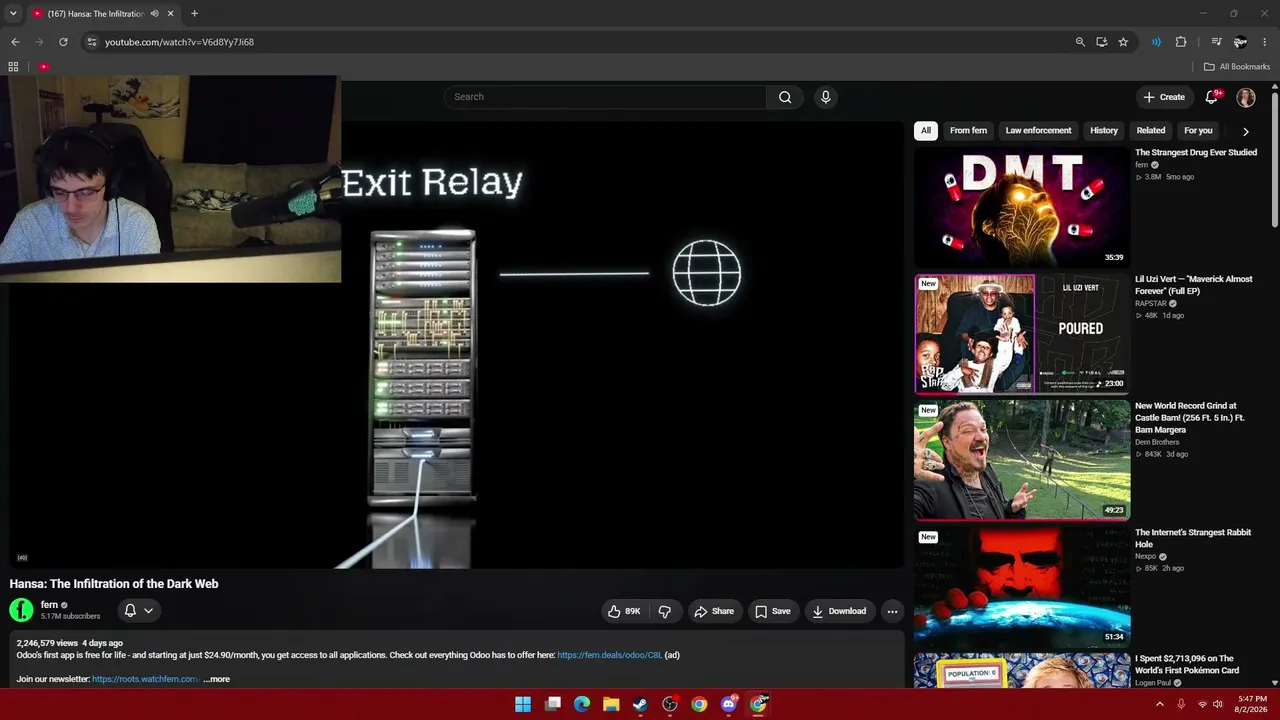Show more filter chips with right arrow
This screenshot has width=1280, height=720.
pos(1245,131)
